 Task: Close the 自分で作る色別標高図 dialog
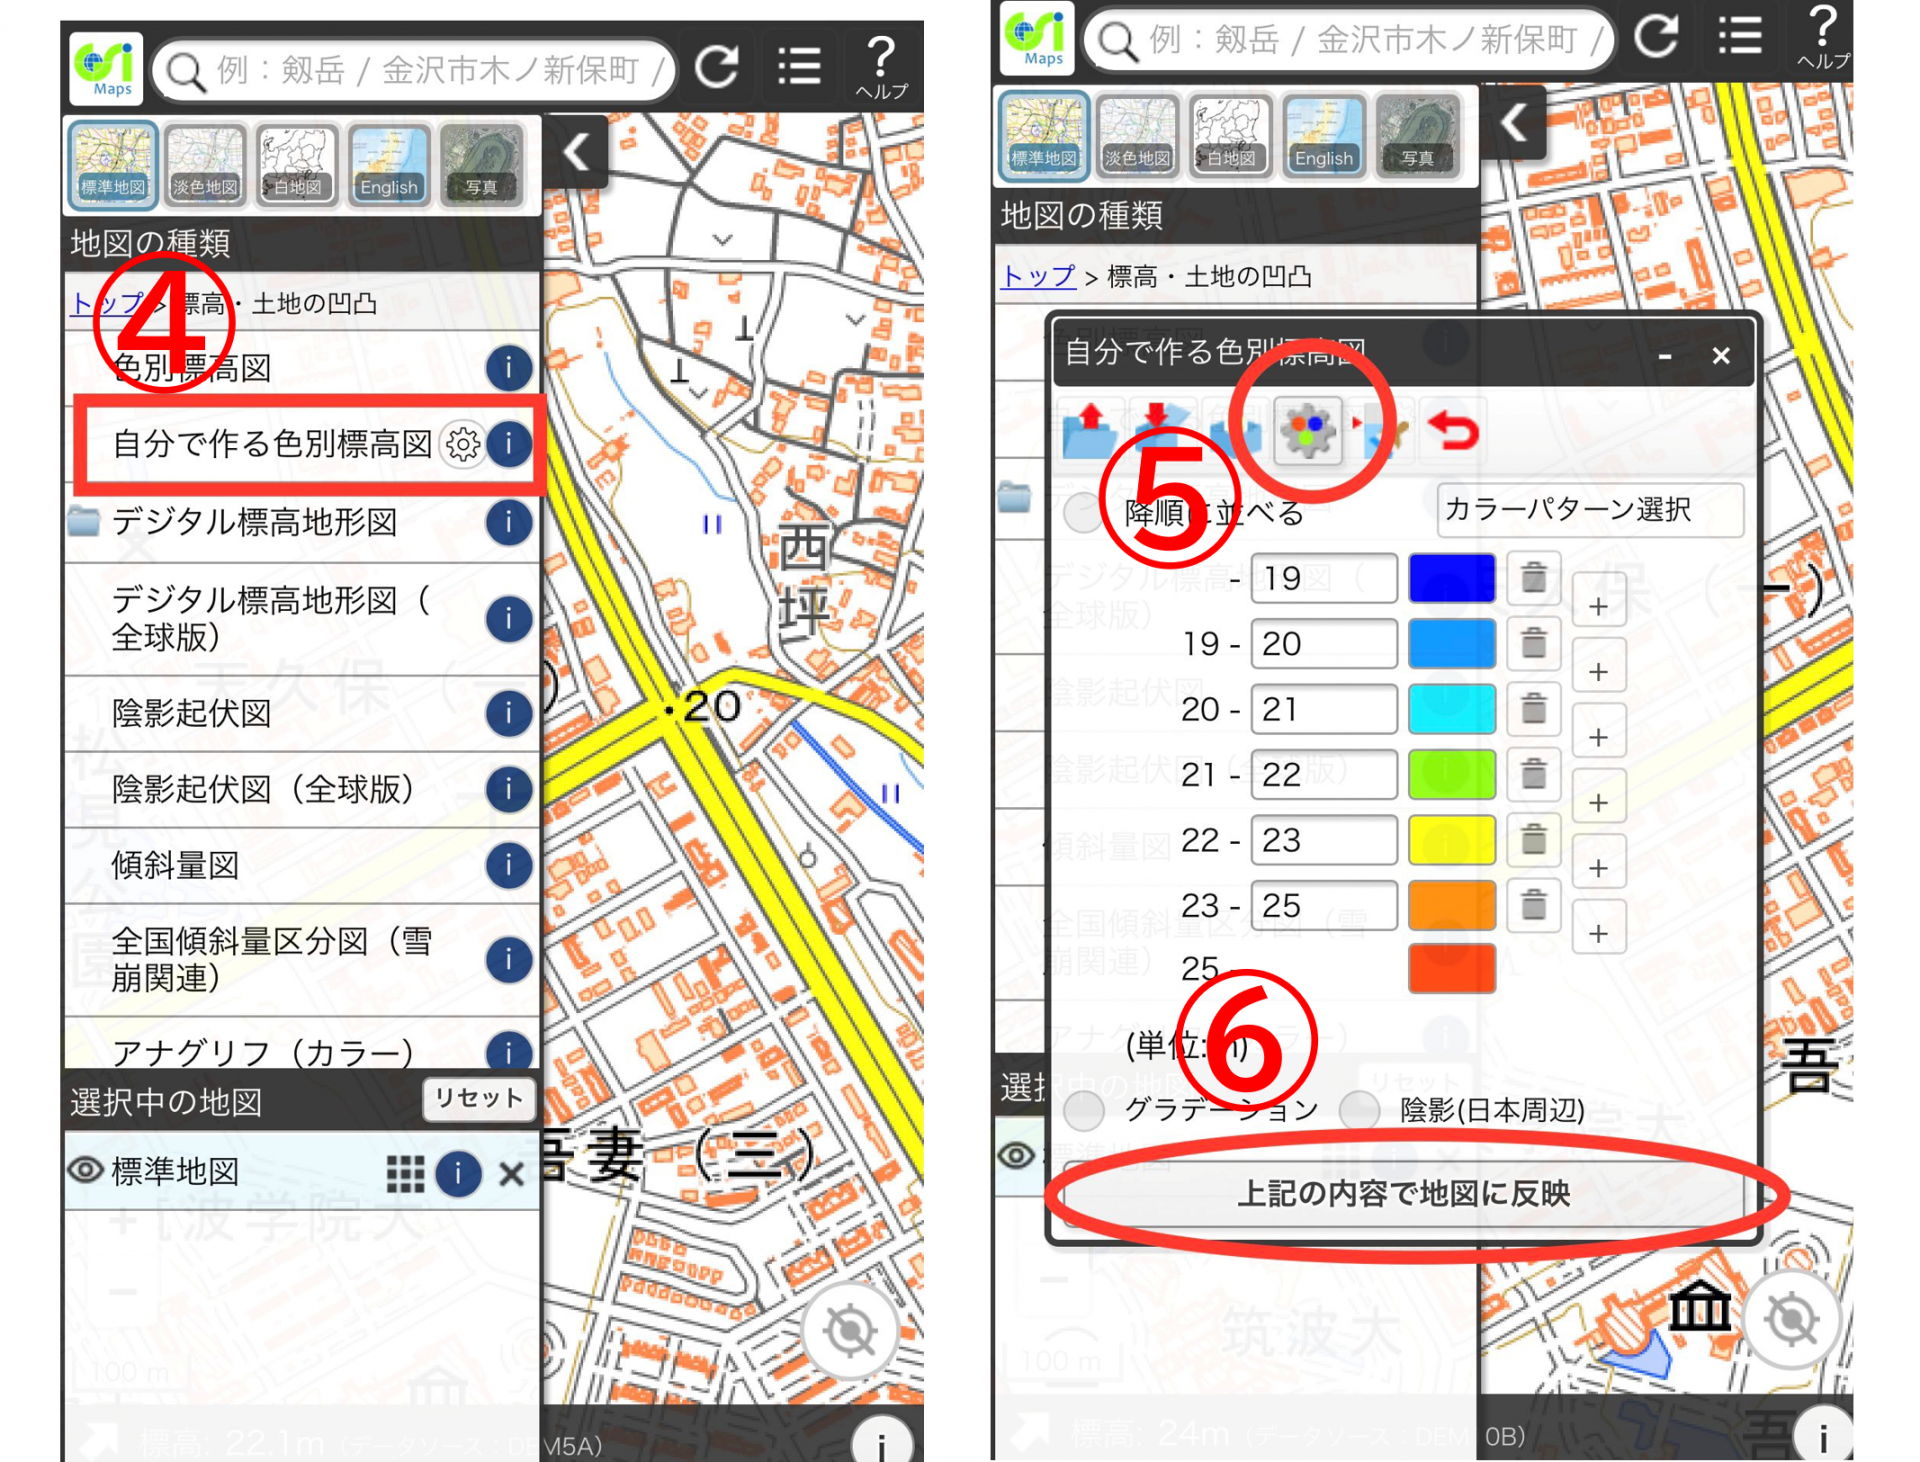click(x=1721, y=355)
